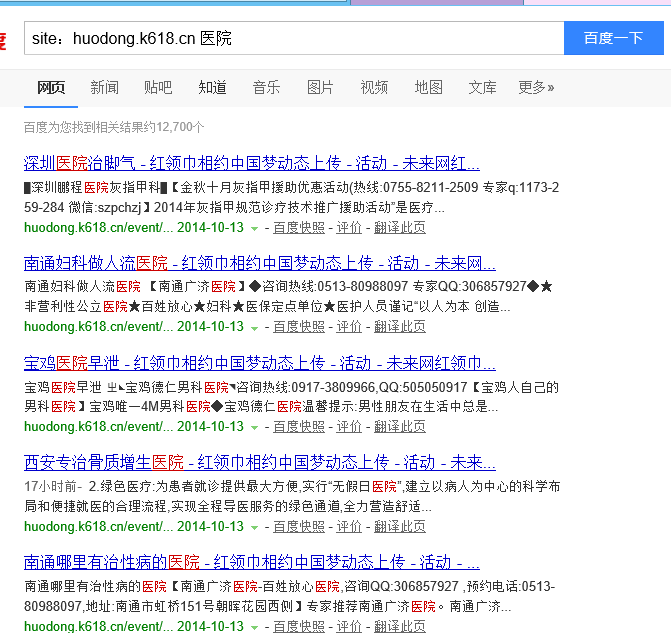Screen dimensions: 671x633
Task: Expand the 更多» menu
Action: [536, 87]
